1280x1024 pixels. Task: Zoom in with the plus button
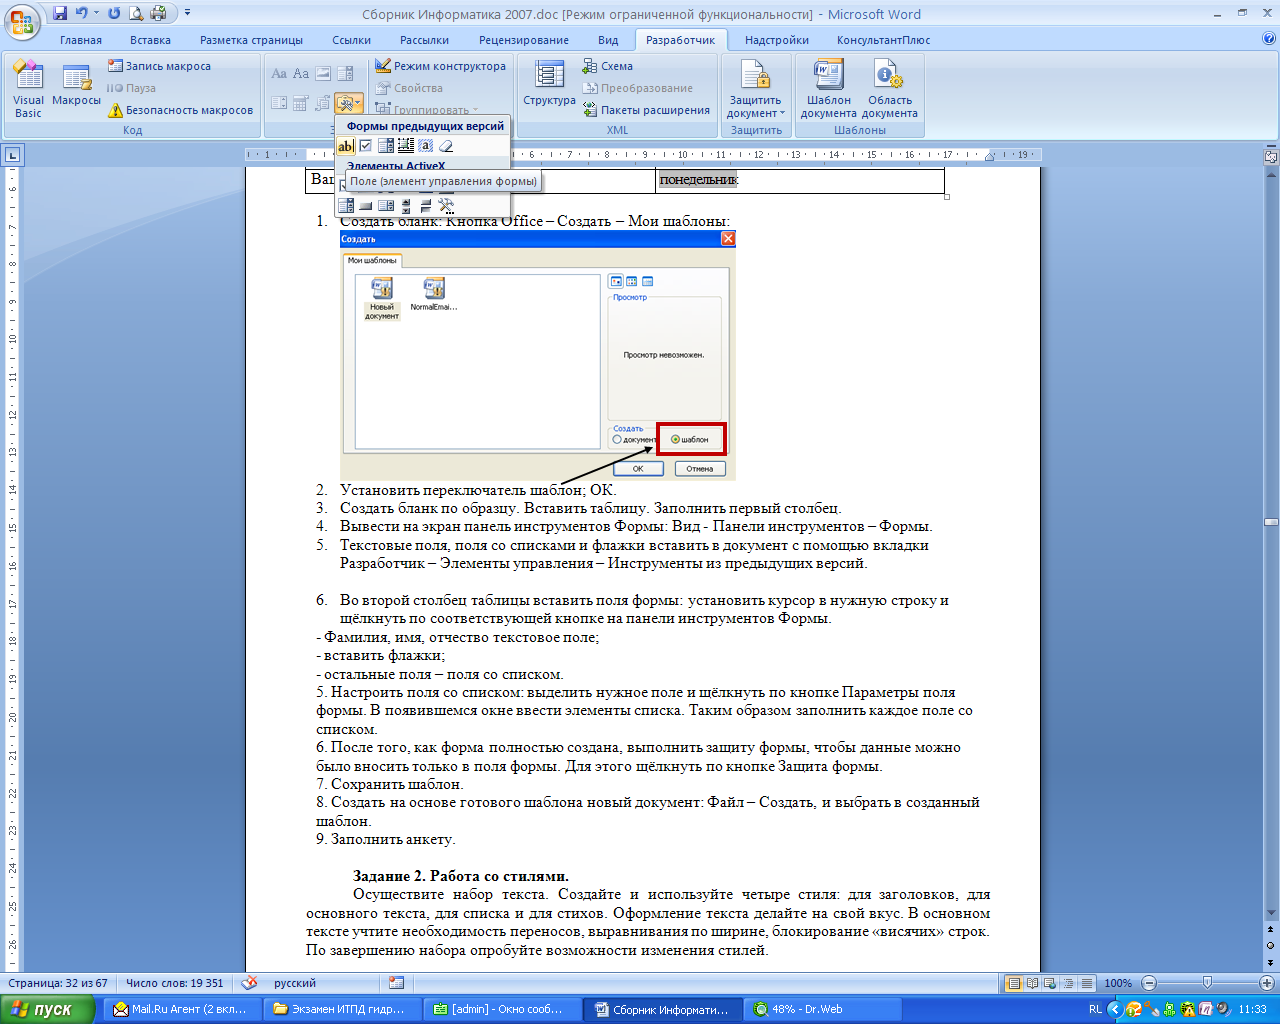click(x=1268, y=983)
